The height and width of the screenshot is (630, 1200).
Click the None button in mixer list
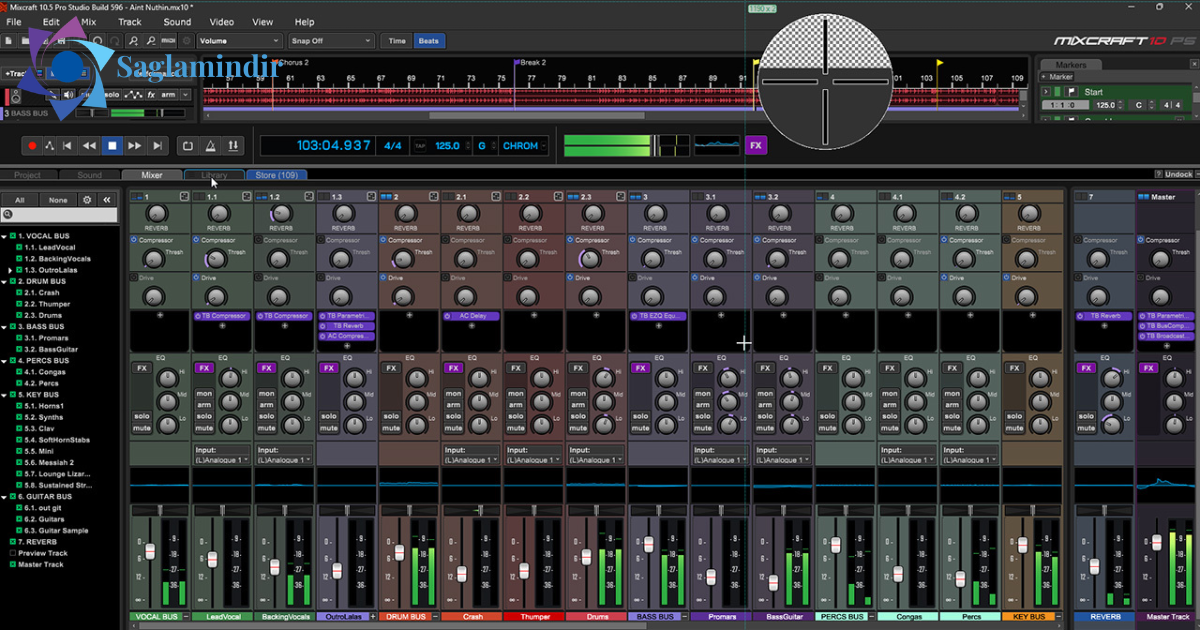click(x=58, y=200)
